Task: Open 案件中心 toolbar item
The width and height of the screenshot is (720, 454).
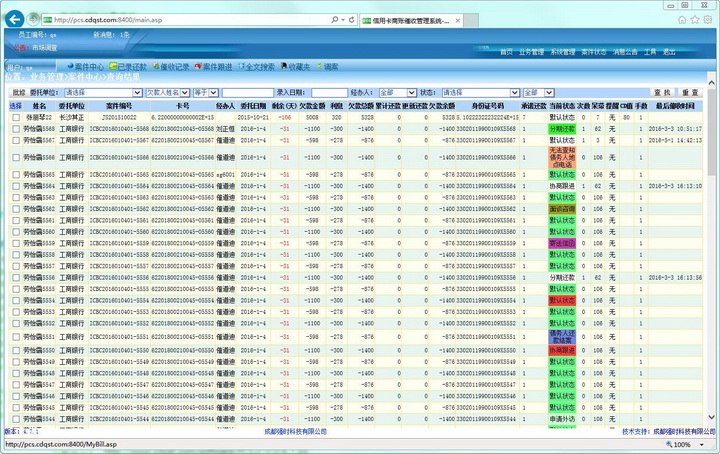Action: pos(85,67)
